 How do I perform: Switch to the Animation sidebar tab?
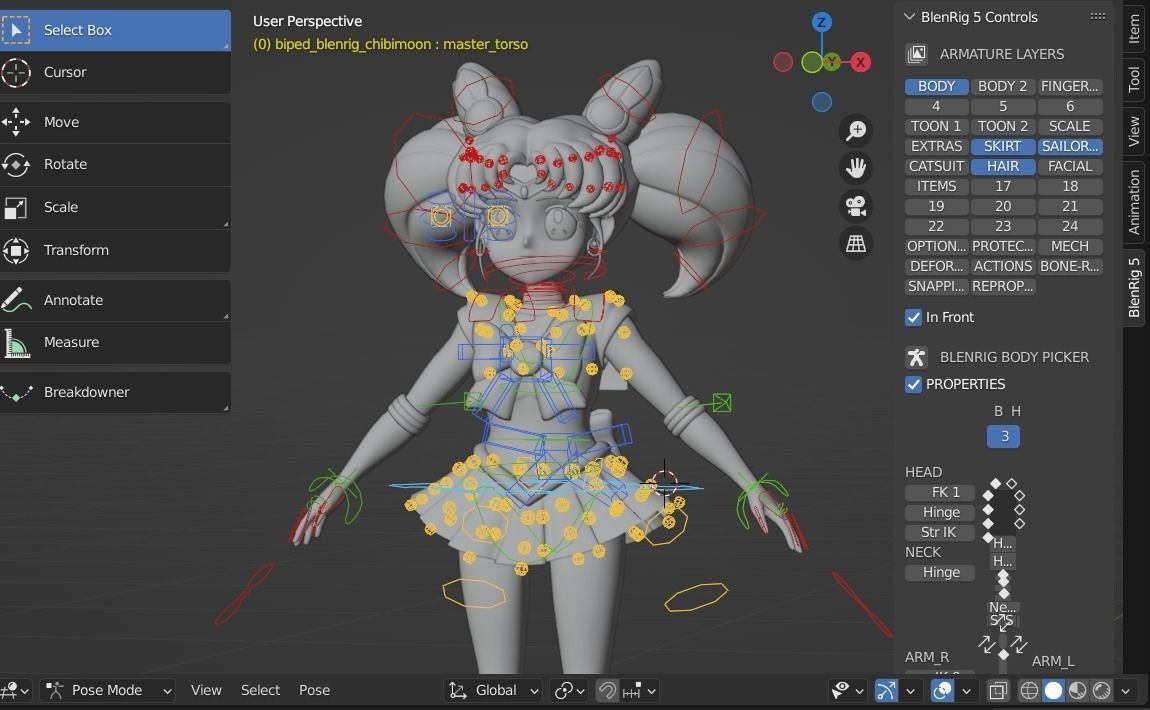tap(1134, 202)
